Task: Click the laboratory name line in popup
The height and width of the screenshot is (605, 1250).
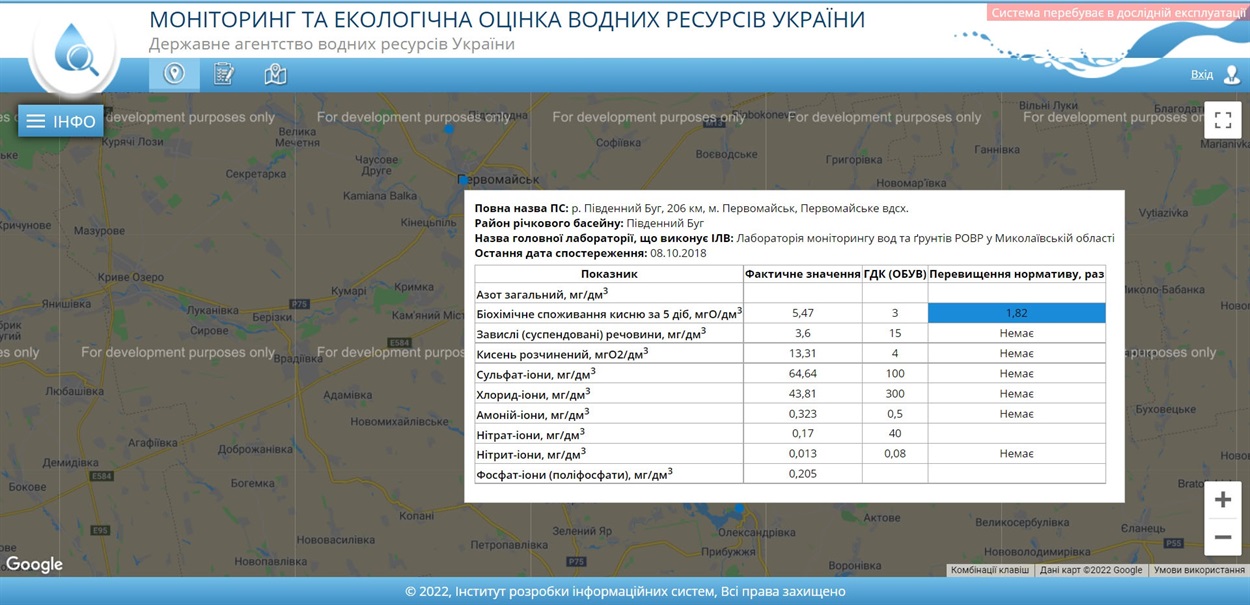Action: point(794,238)
